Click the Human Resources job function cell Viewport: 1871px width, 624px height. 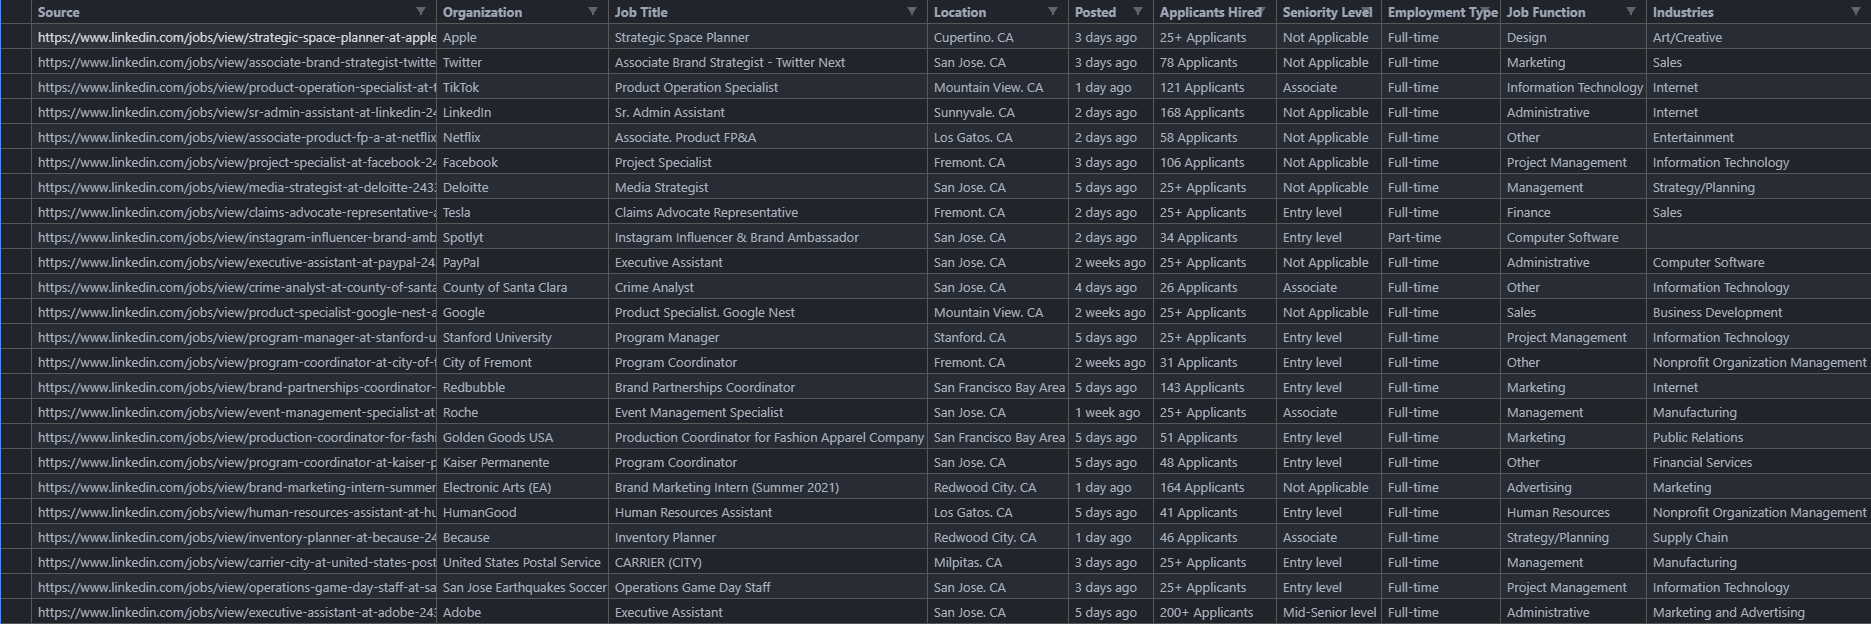pos(1573,512)
